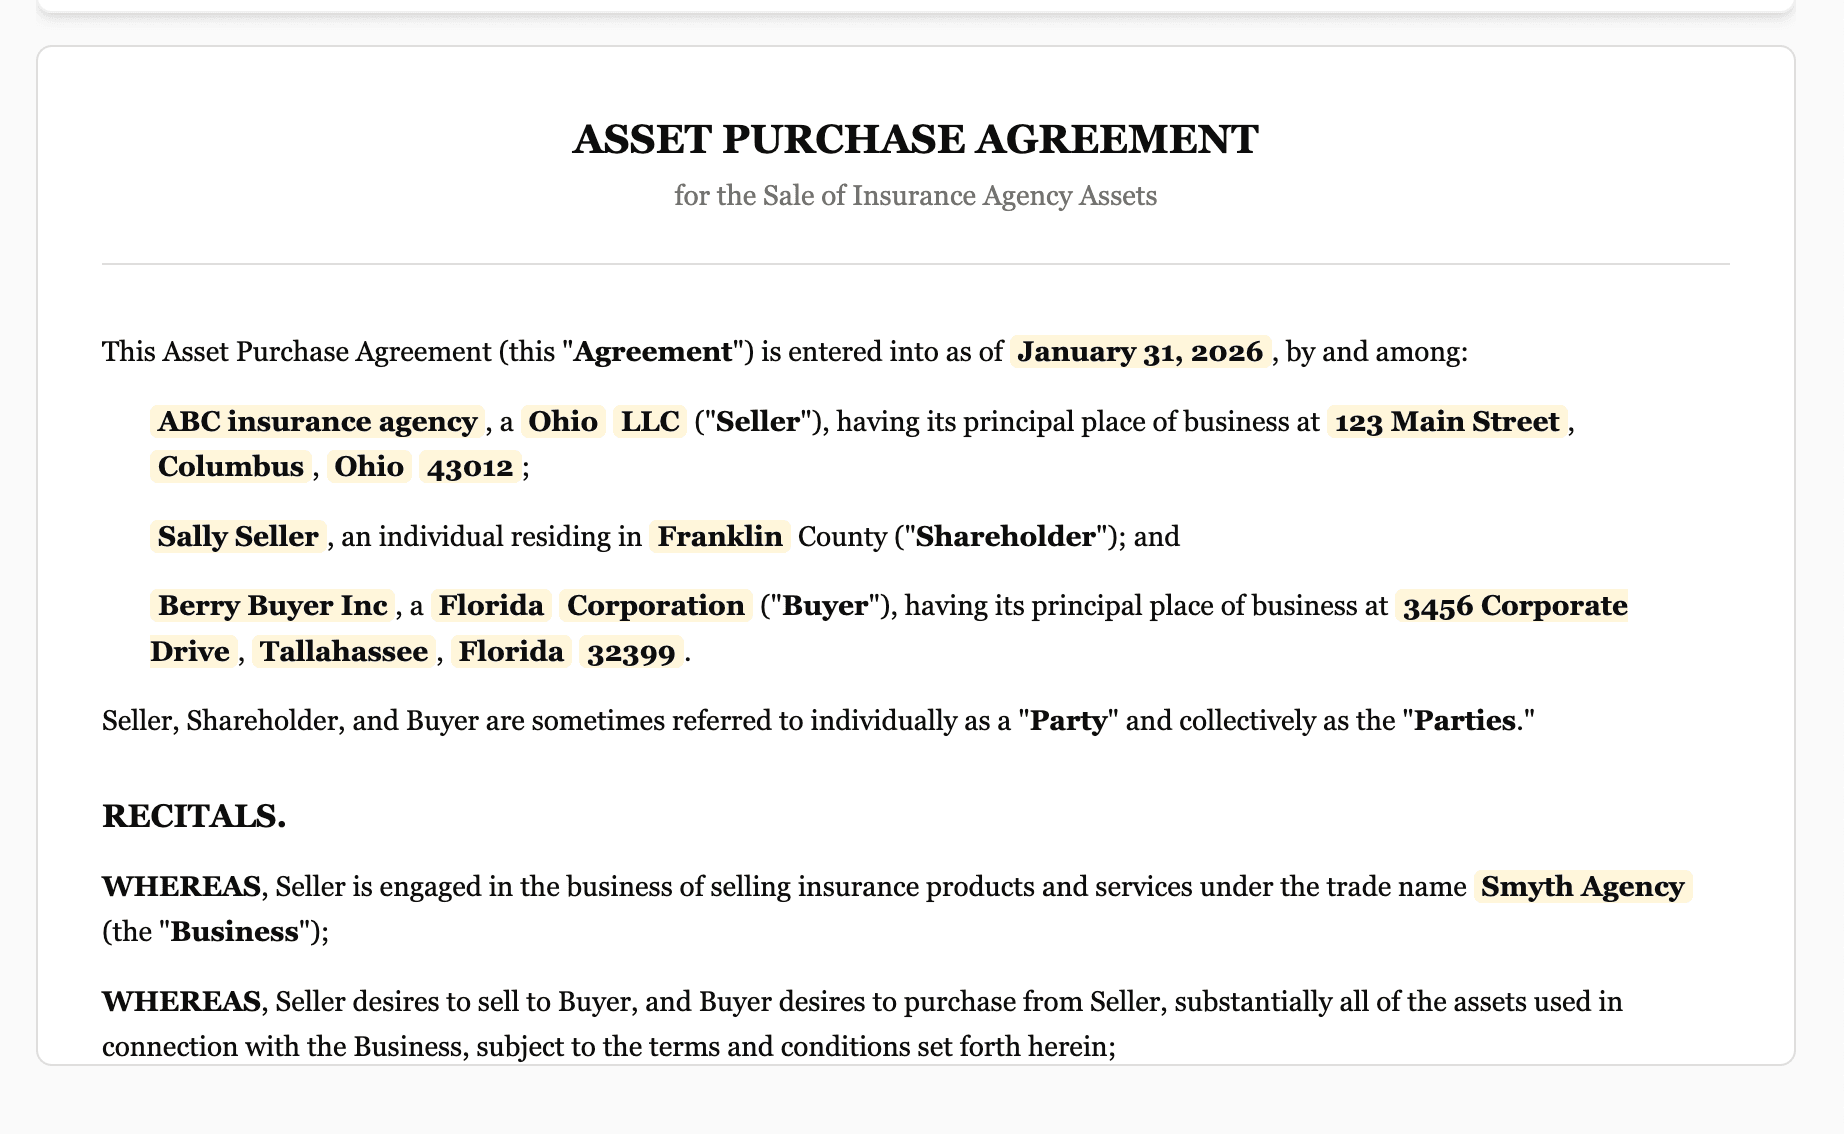This screenshot has width=1844, height=1134.
Task: Click the Ohio field following Columbus
Action: pyautogui.click(x=369, y=467)
